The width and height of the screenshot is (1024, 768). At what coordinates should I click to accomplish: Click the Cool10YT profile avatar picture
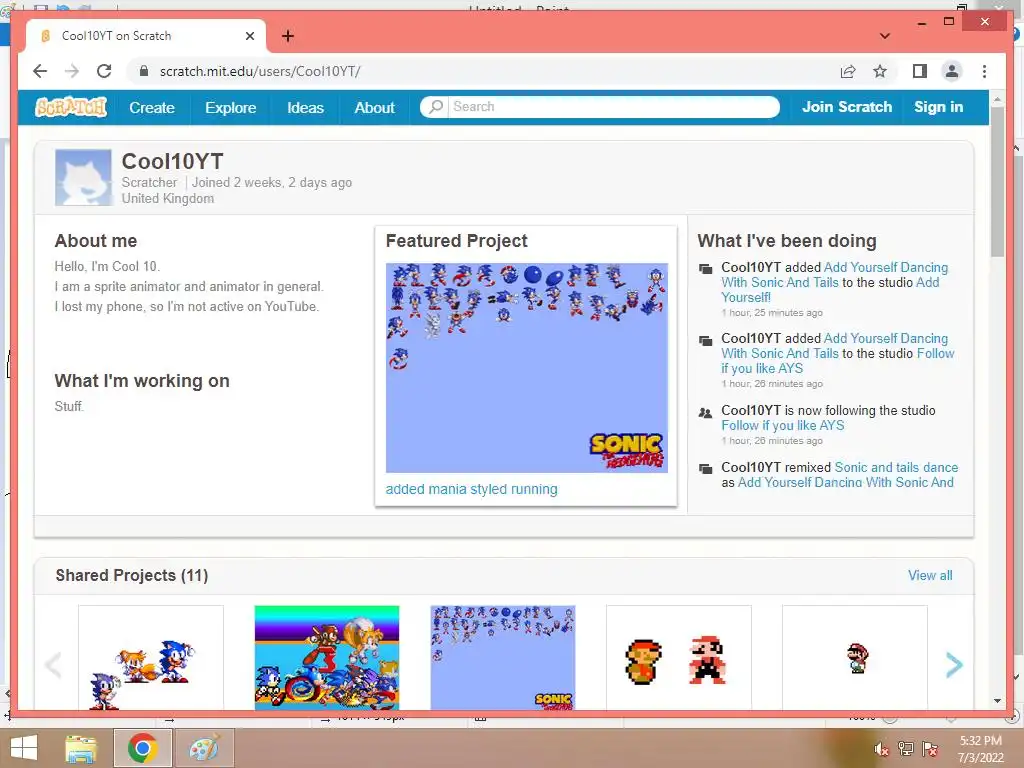(83, 178)
